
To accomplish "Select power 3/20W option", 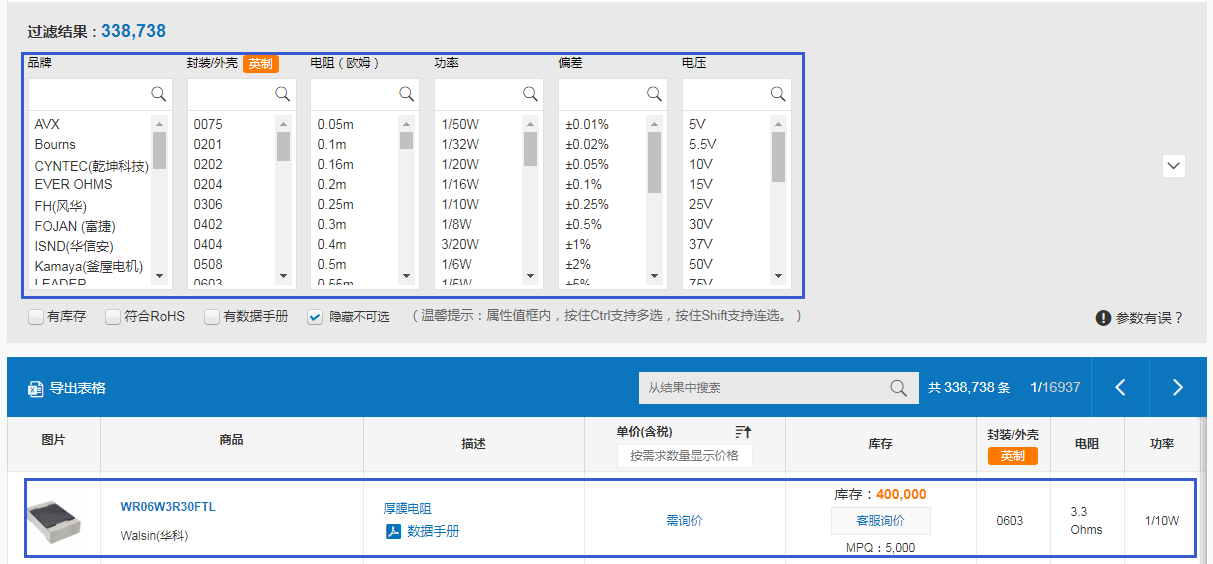I will pos(460,244).
